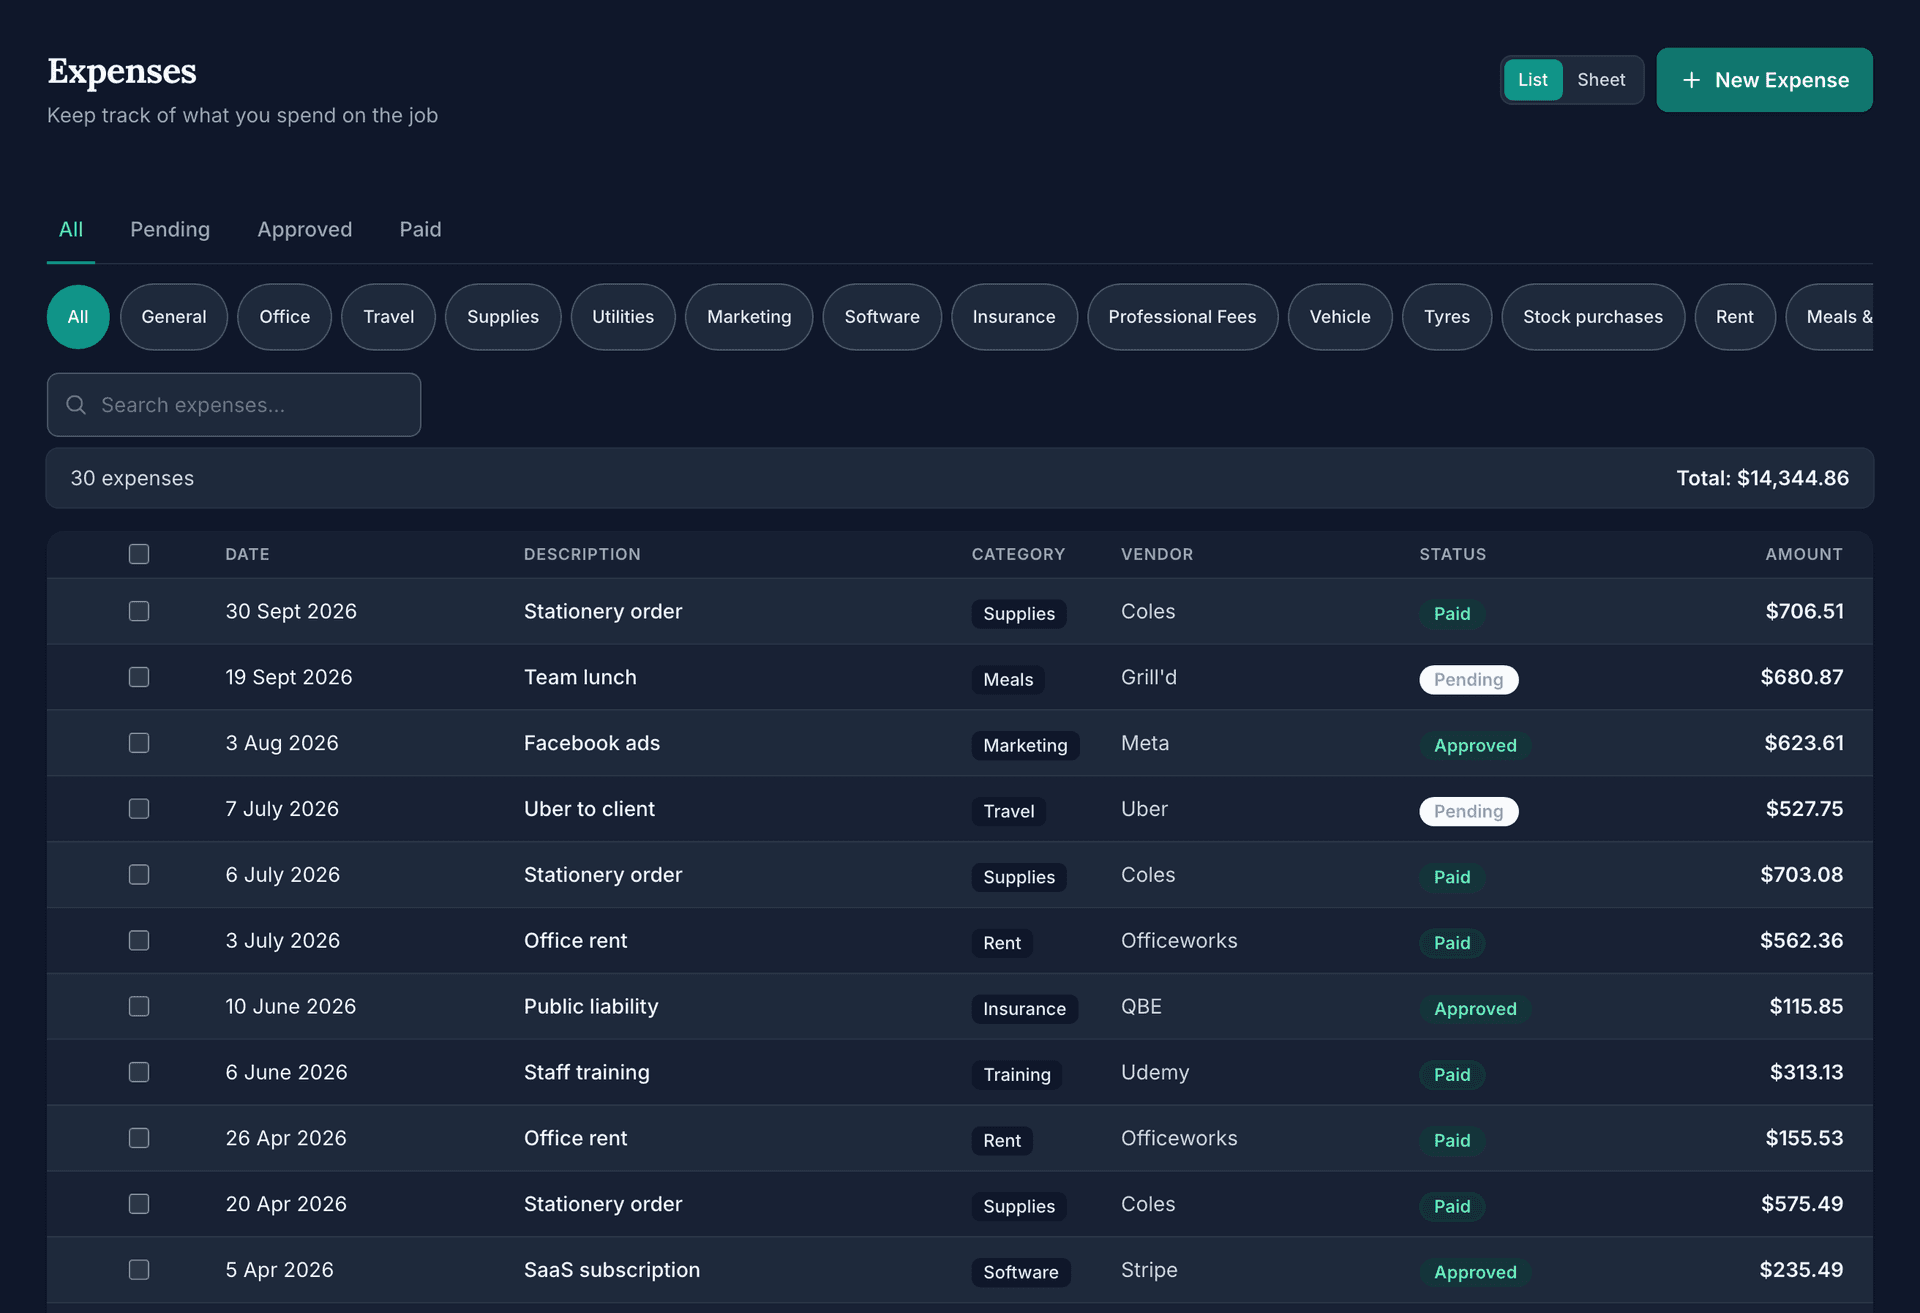Open the Approved tab
This screenshot has height=1313, width=1920.
coord(305,230)
